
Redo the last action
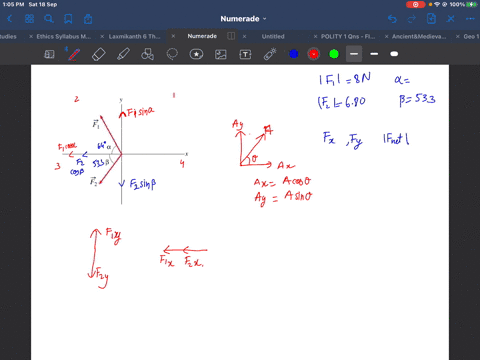[412, 19]
